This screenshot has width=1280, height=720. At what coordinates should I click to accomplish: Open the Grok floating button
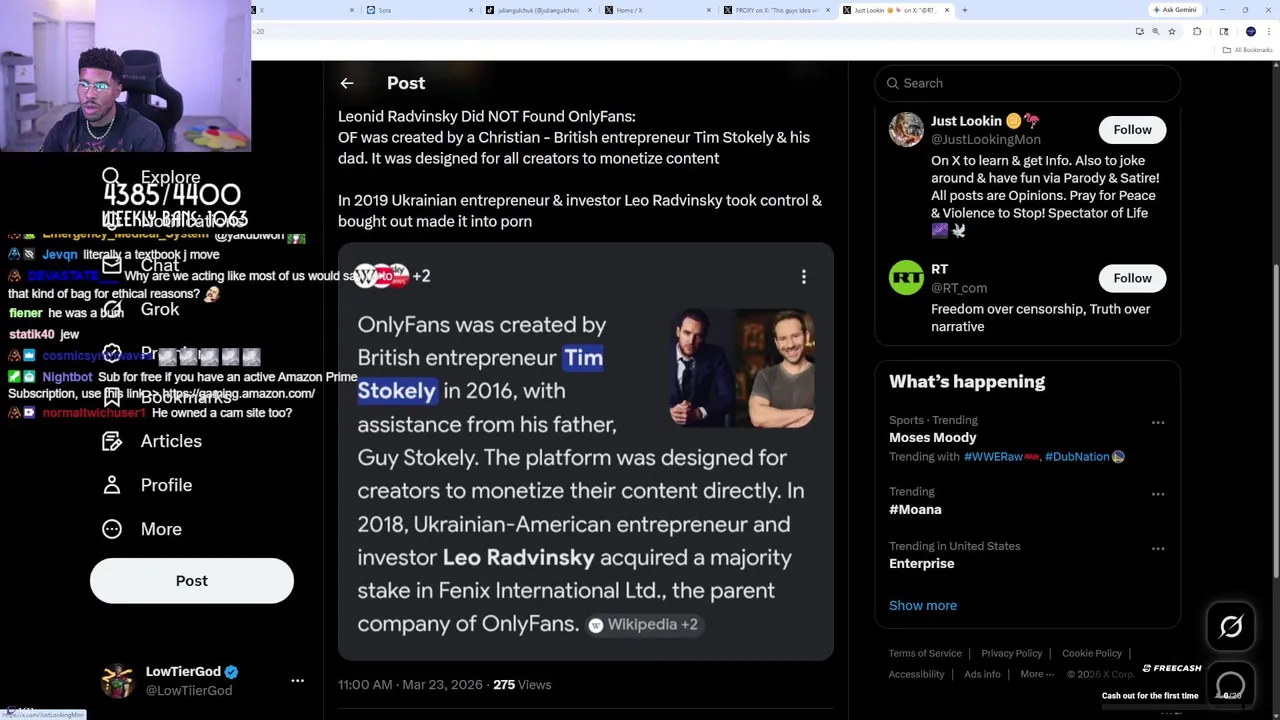1231,627
